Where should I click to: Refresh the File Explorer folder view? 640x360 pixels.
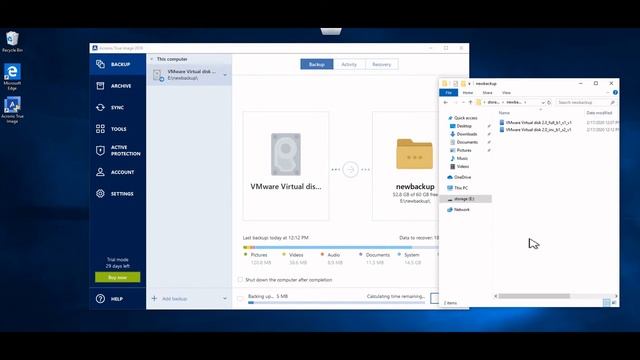(549, 102)
